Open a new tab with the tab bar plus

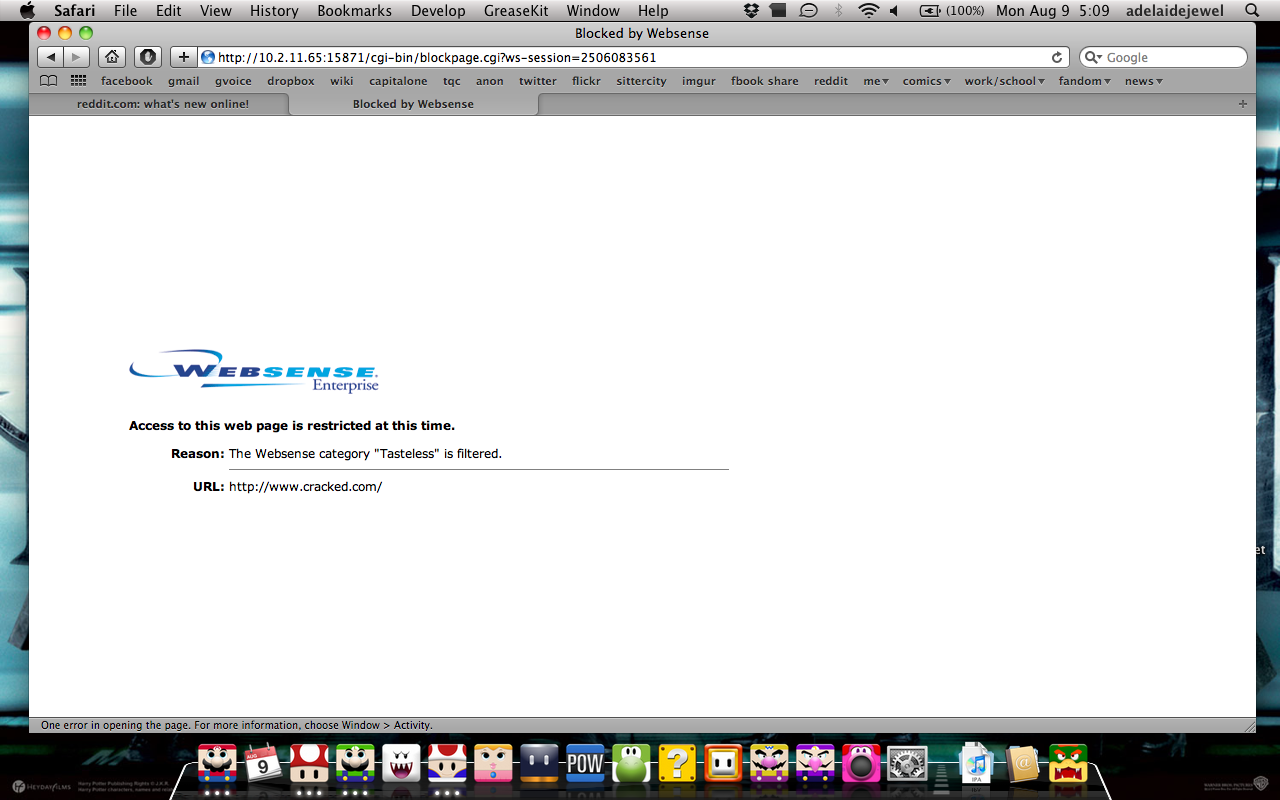(1243, 104)
